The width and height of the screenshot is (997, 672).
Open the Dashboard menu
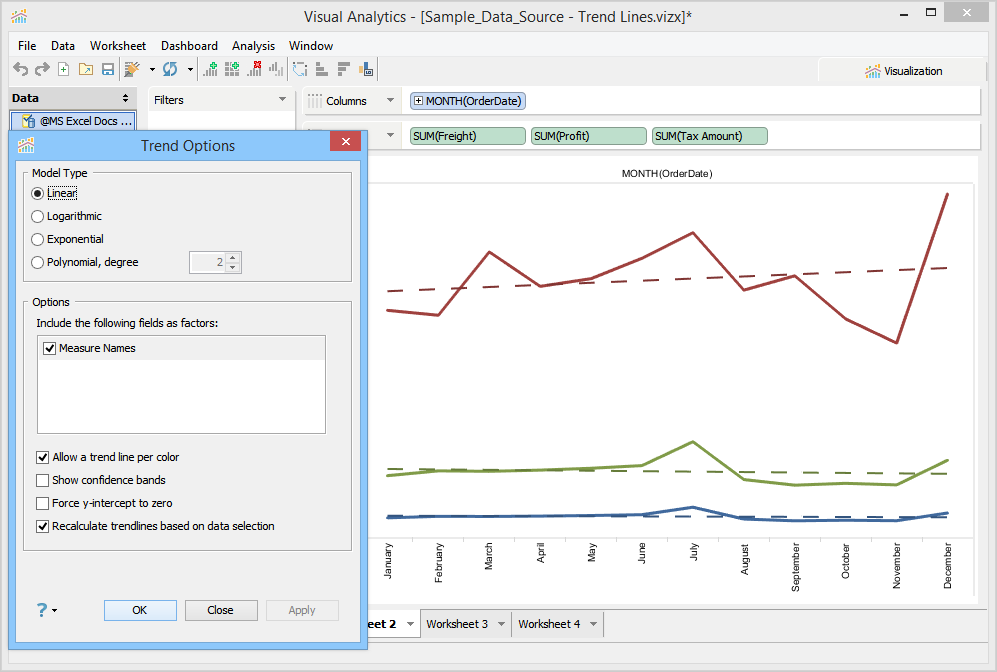tap(189, 46)
